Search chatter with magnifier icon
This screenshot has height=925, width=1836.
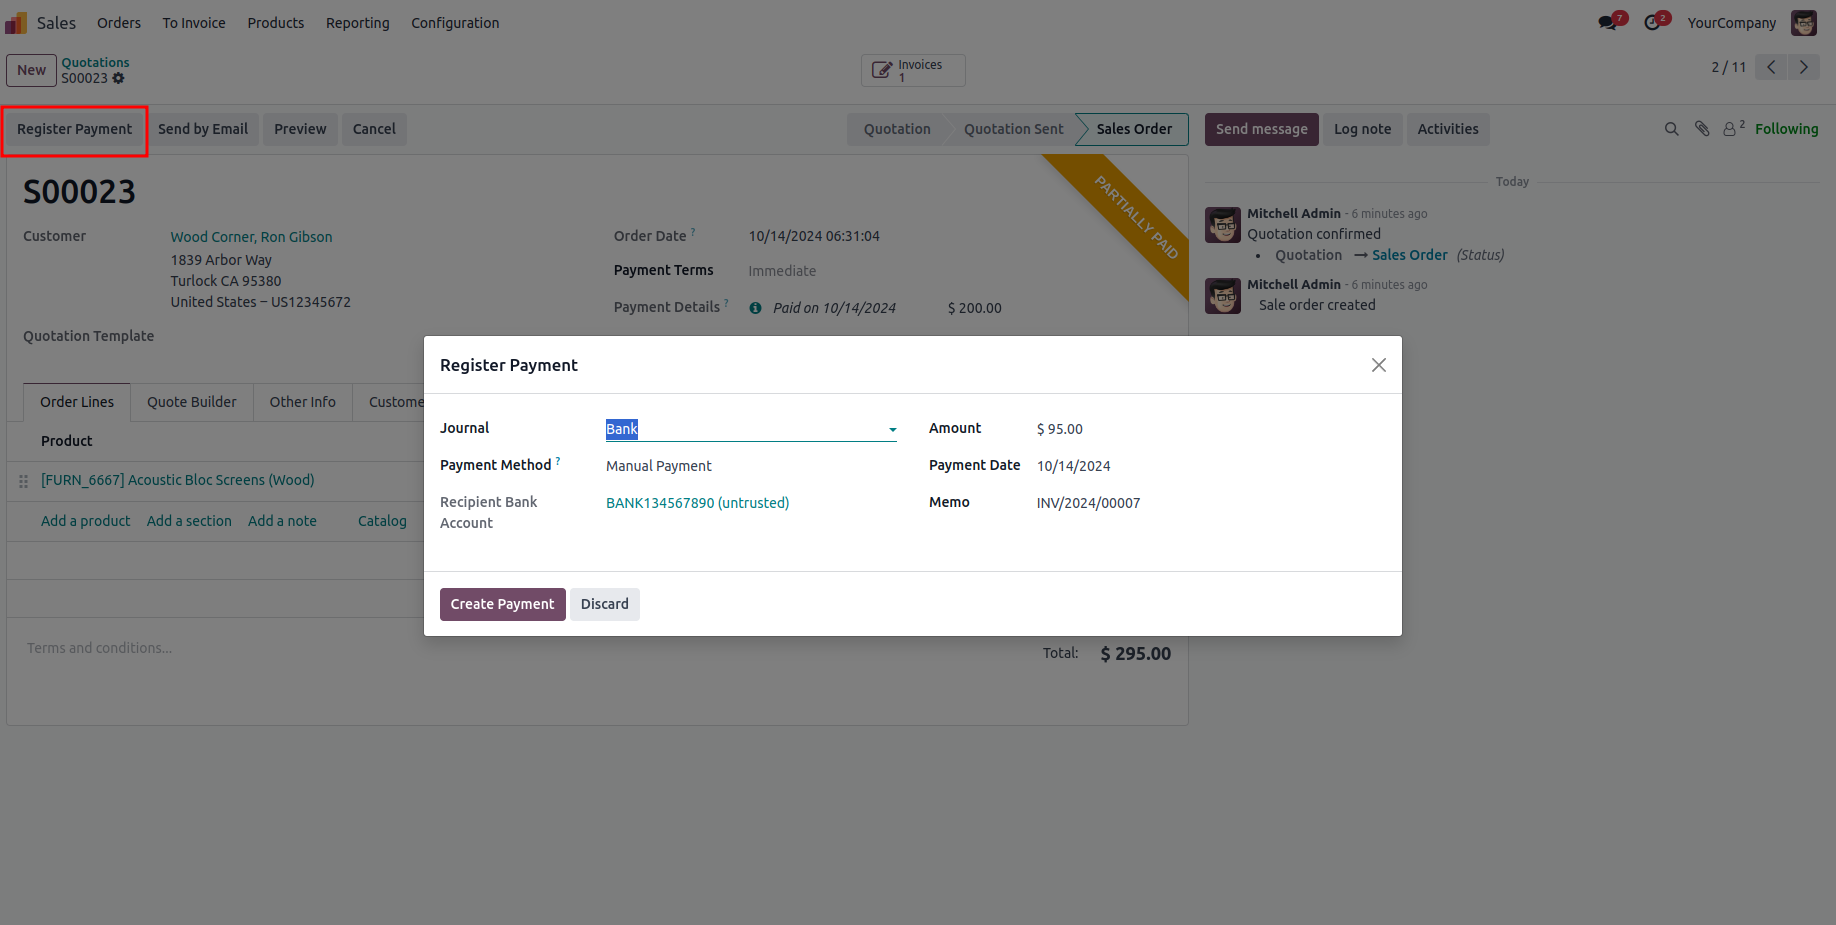[1671, 129]
